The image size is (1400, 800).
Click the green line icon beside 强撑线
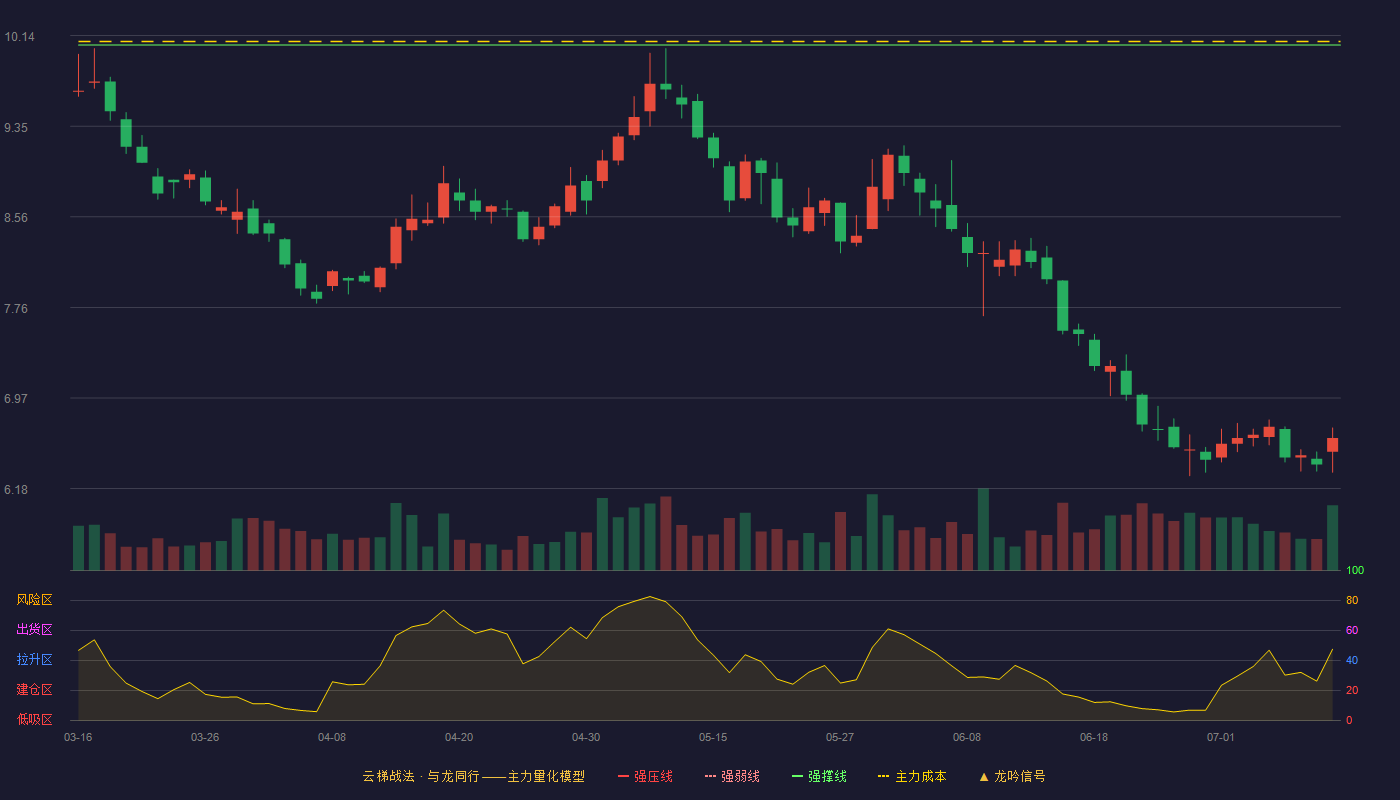797,776
